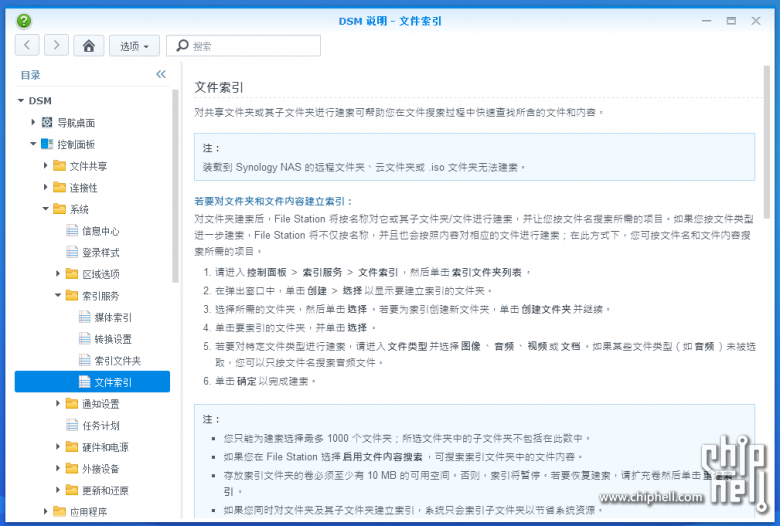Screen dimensions: 780x526
Task: Click the 文件索引 article heading
Action: (218, 88)
